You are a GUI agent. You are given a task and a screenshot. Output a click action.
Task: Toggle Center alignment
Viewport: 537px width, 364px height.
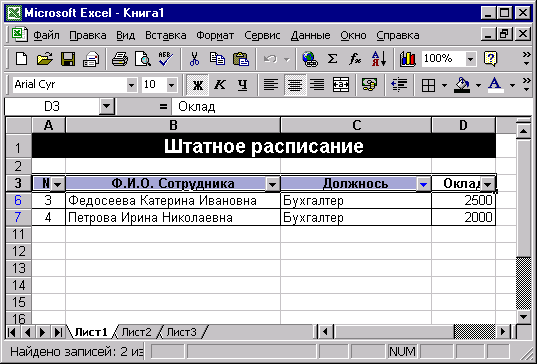tap(295, 85)
